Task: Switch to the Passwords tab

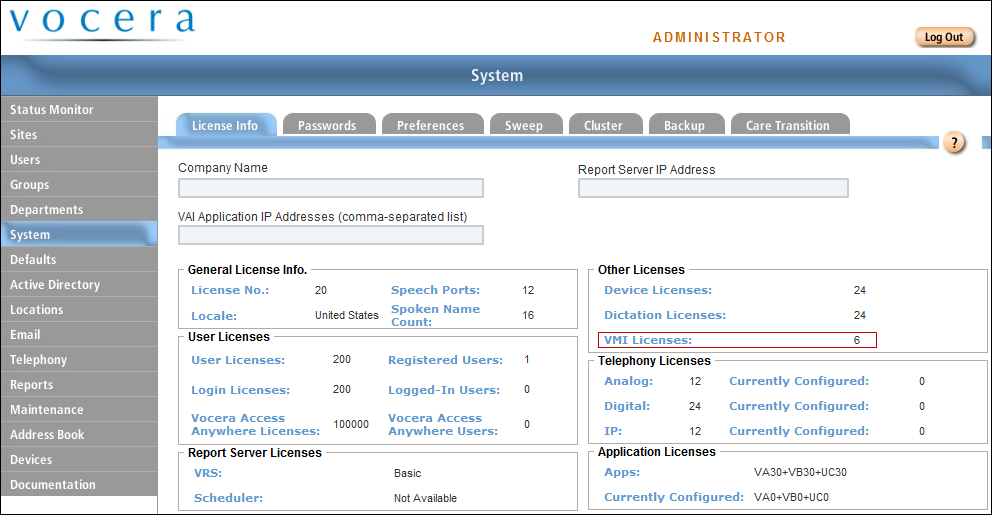Action: [327, 125]
